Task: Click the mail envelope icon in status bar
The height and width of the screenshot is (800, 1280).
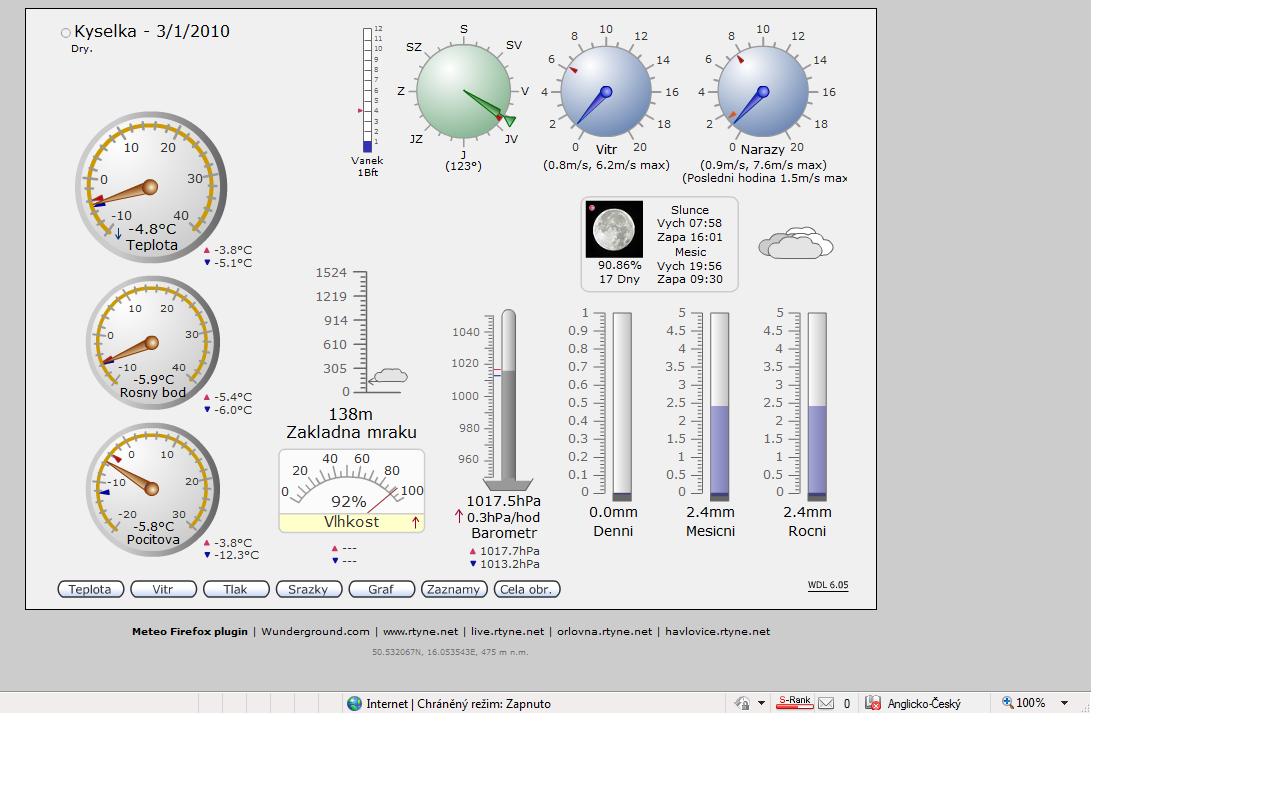Action: coord(826,703)
